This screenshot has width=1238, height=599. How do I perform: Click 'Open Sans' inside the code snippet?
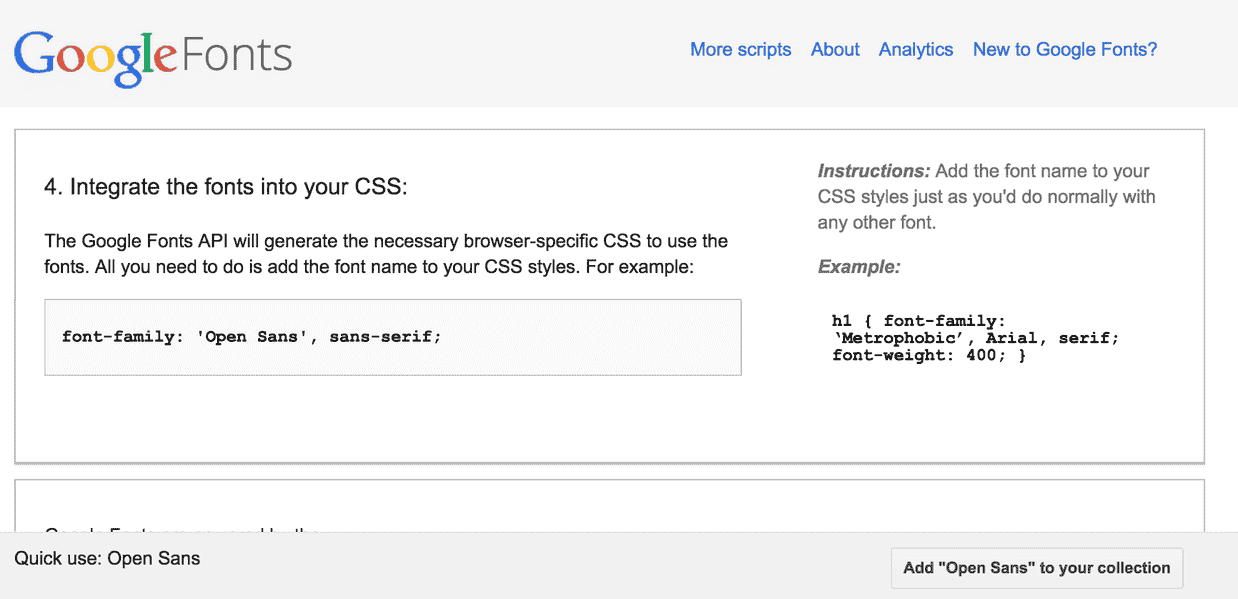pyautogui.click(x=255, y=337)
